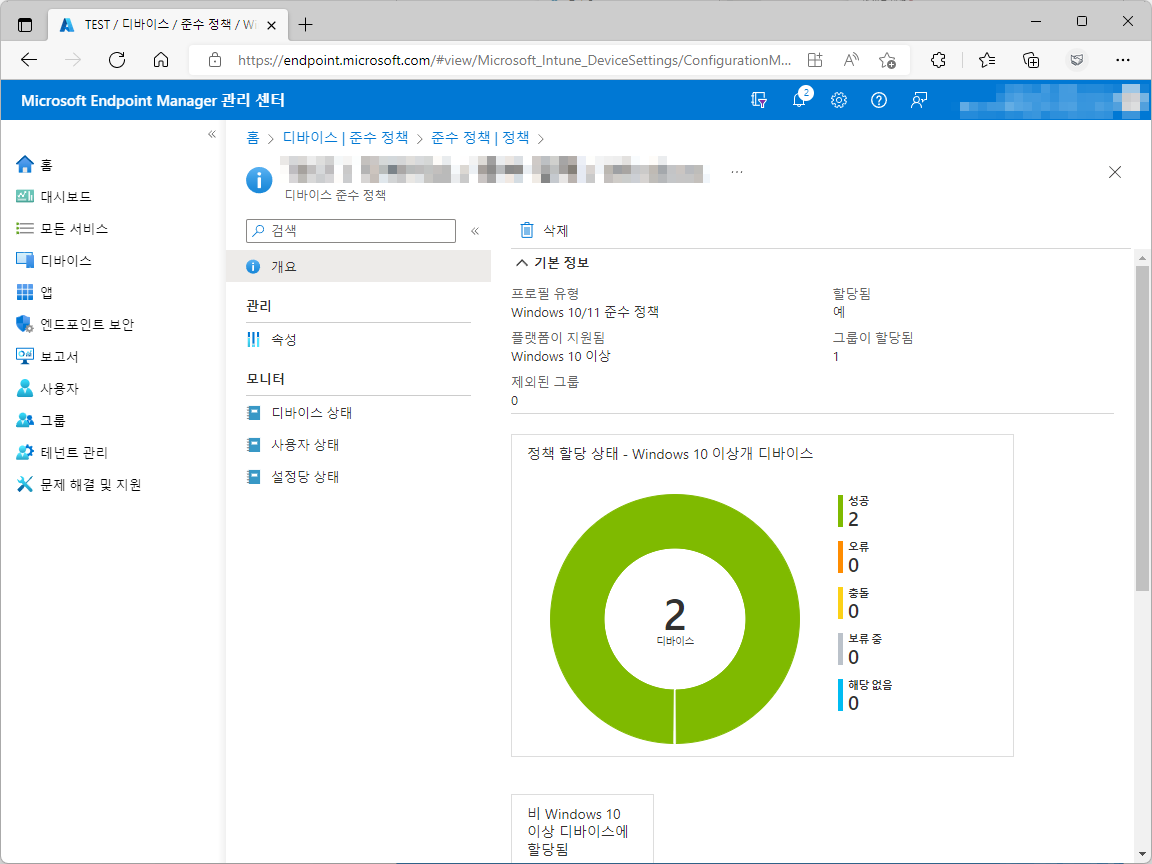Collapse the 기본 정보 section
The width and height of the screenshot is (1152, 864).
(x=552, y=263)
